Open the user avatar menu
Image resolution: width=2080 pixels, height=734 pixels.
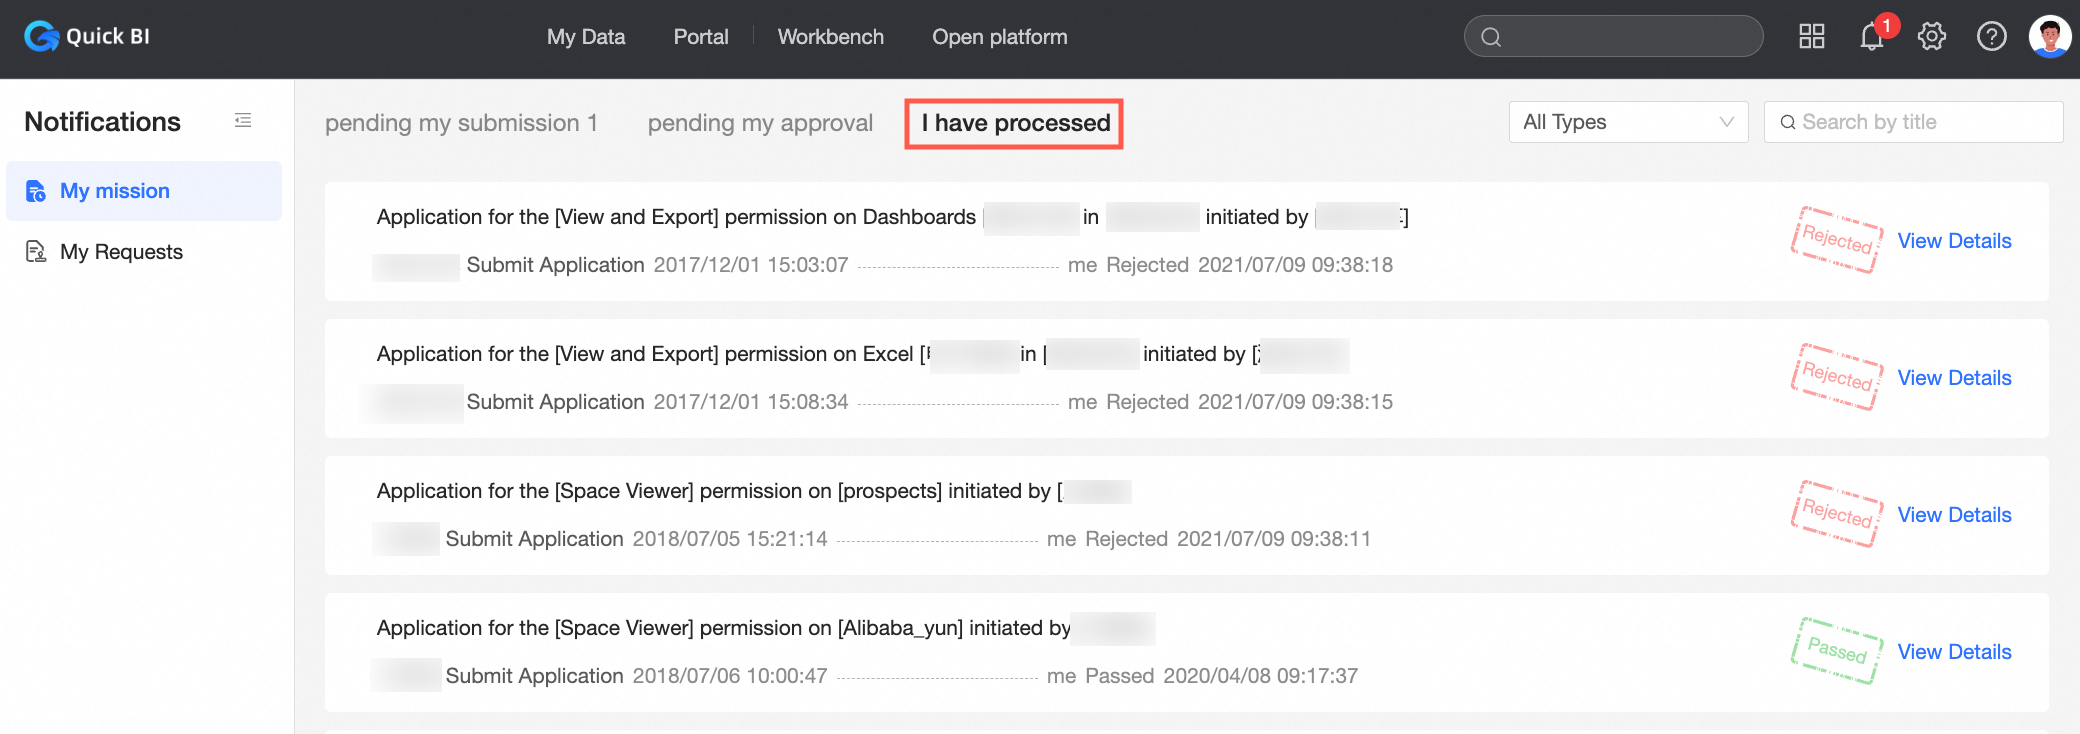pos(2049,37)
